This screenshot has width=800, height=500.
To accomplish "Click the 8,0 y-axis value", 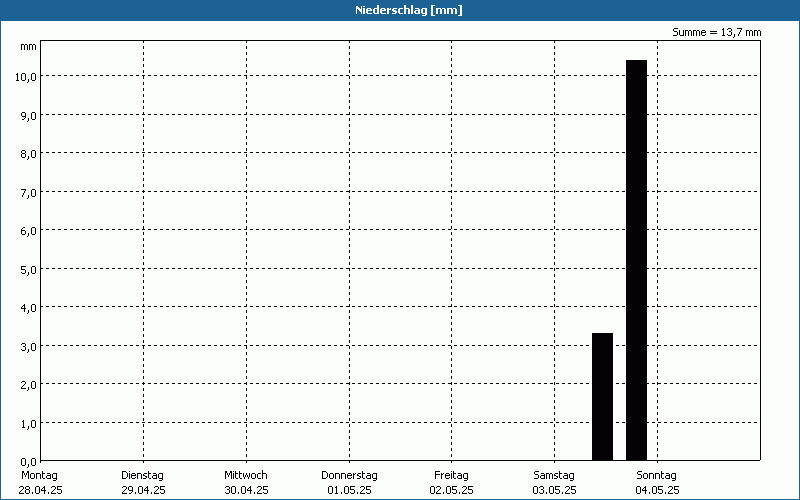I will tap(28, 154).
